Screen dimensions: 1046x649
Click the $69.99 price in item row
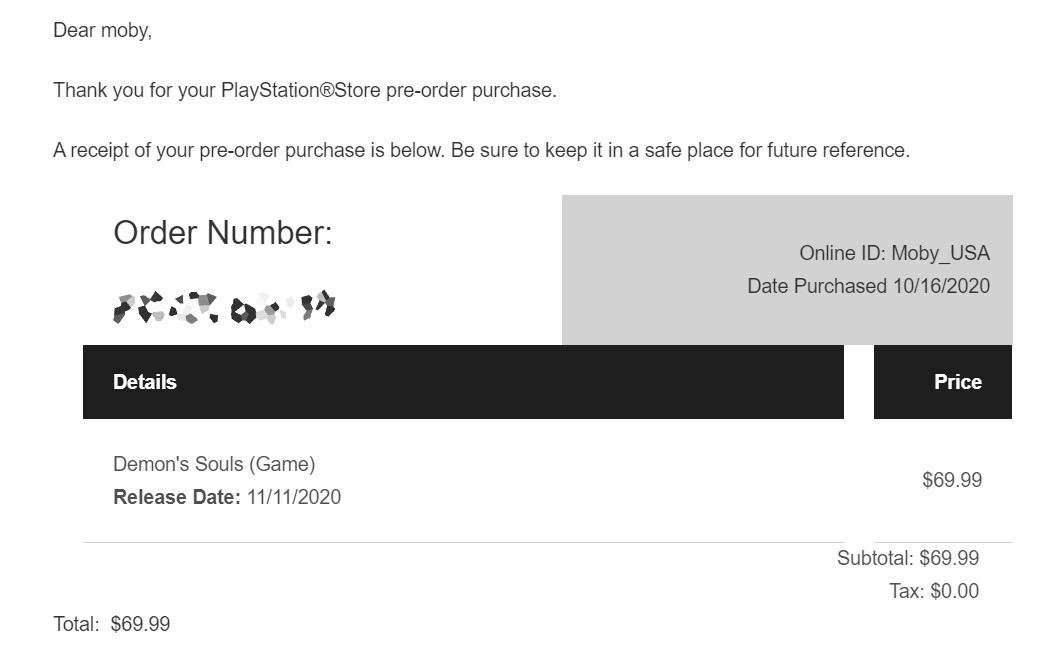tap(951, 480)
